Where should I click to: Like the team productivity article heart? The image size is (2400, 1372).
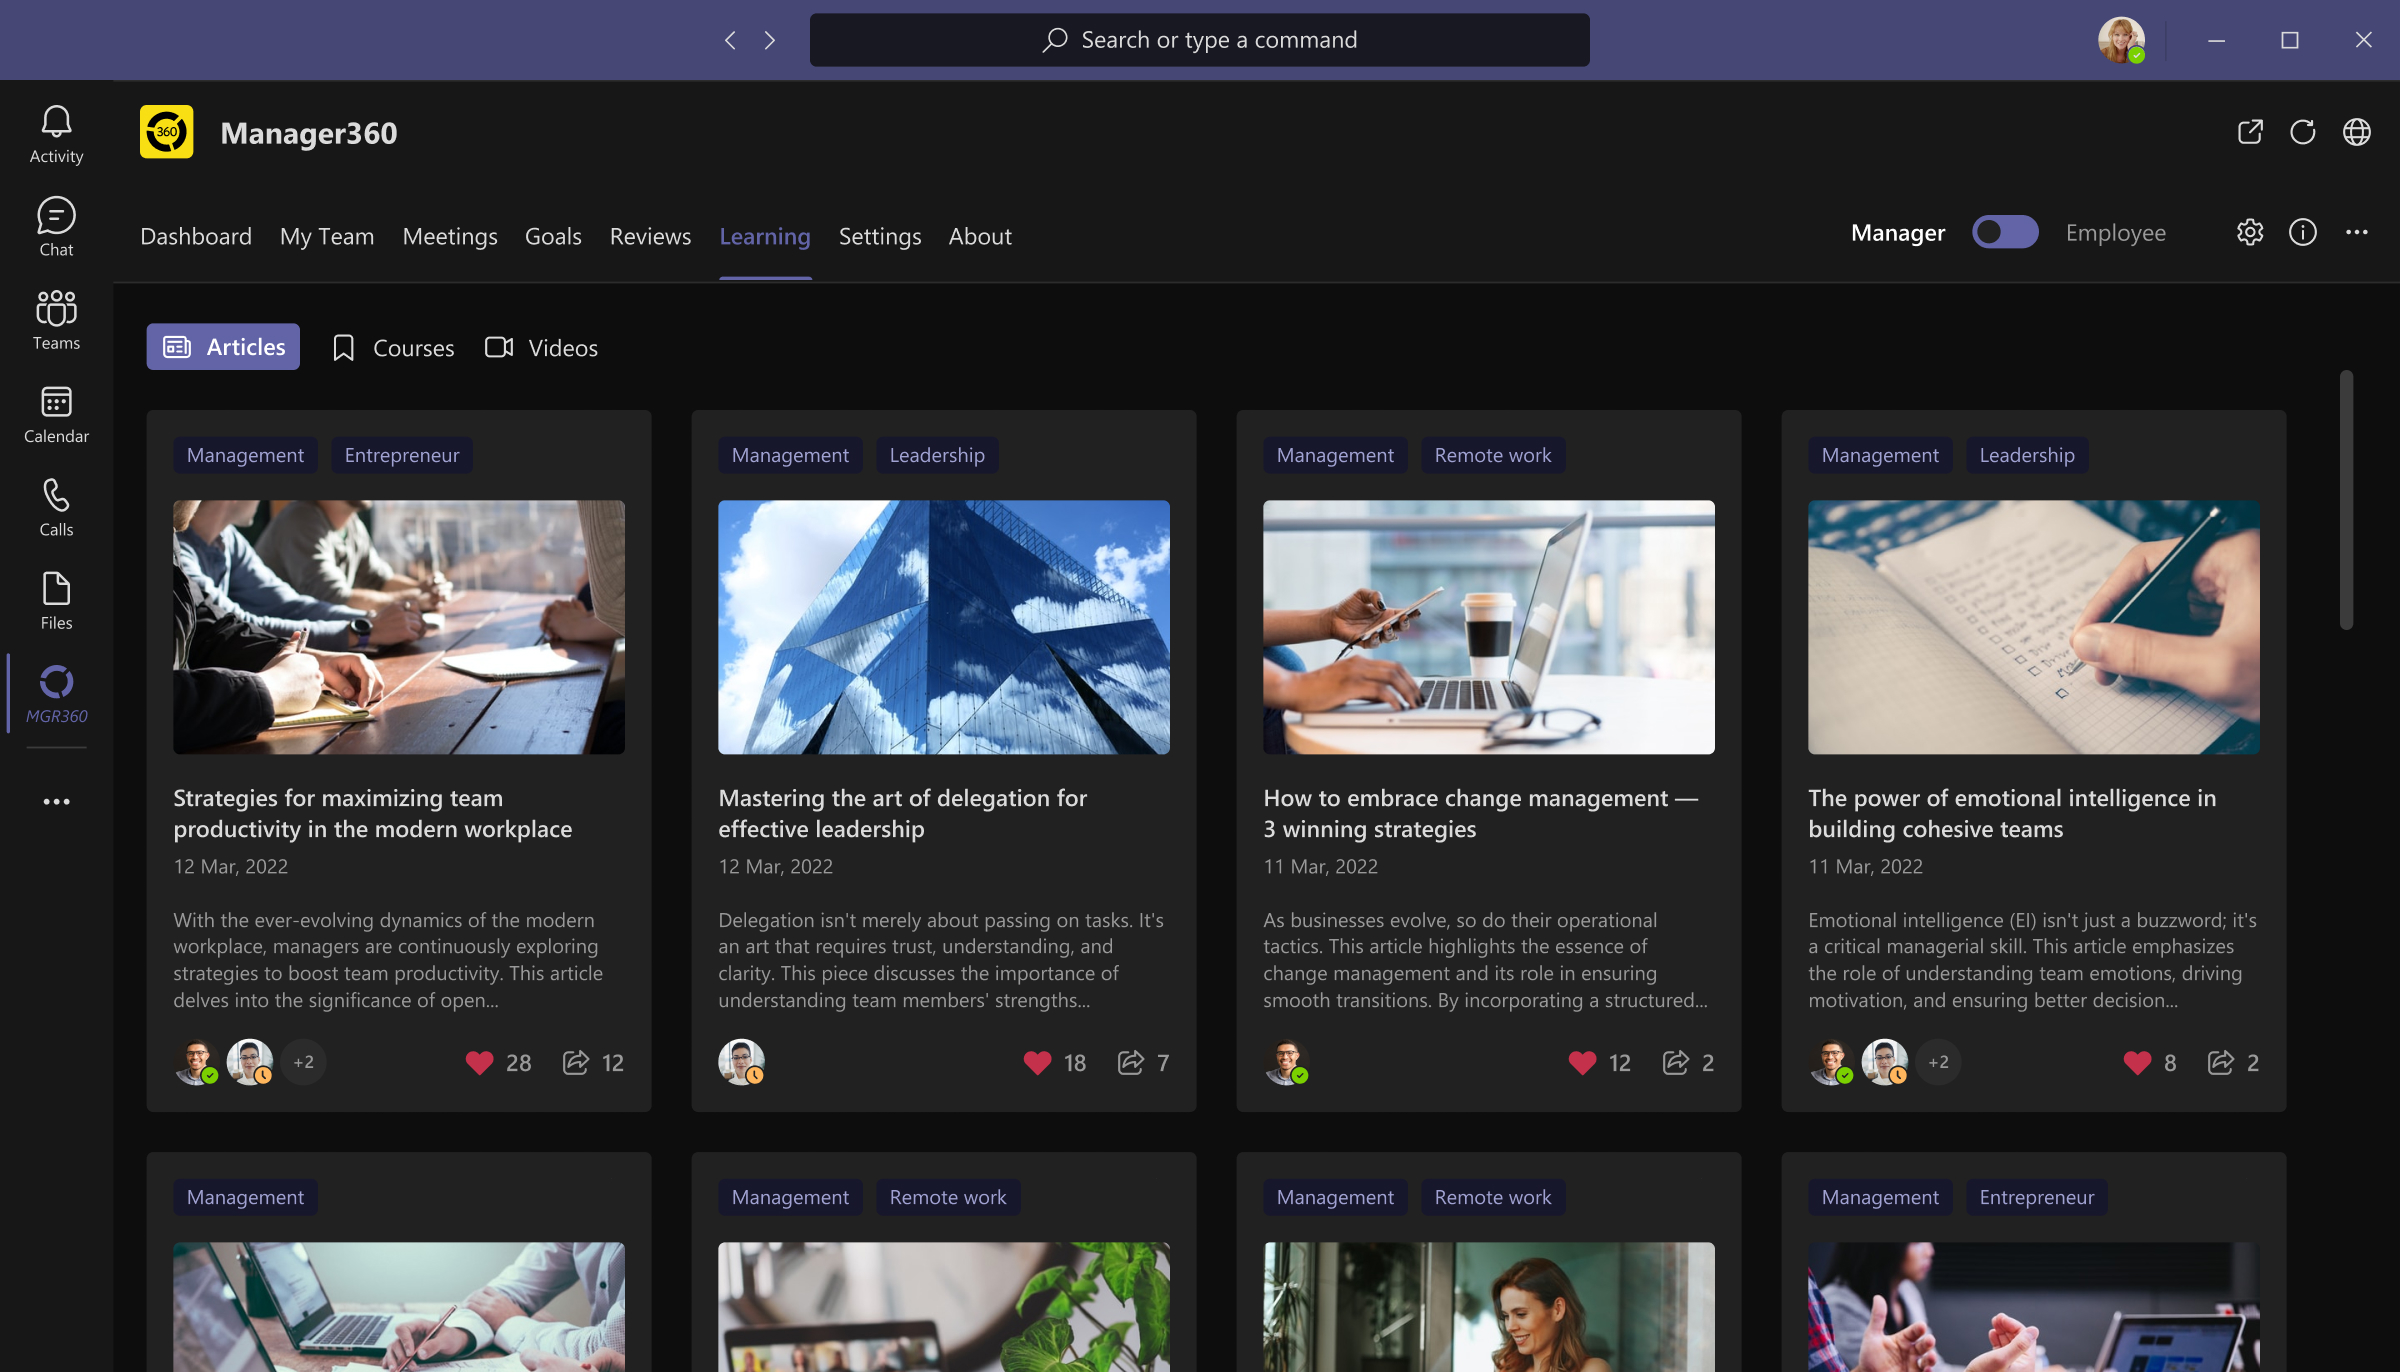(x=480, y=1062)
